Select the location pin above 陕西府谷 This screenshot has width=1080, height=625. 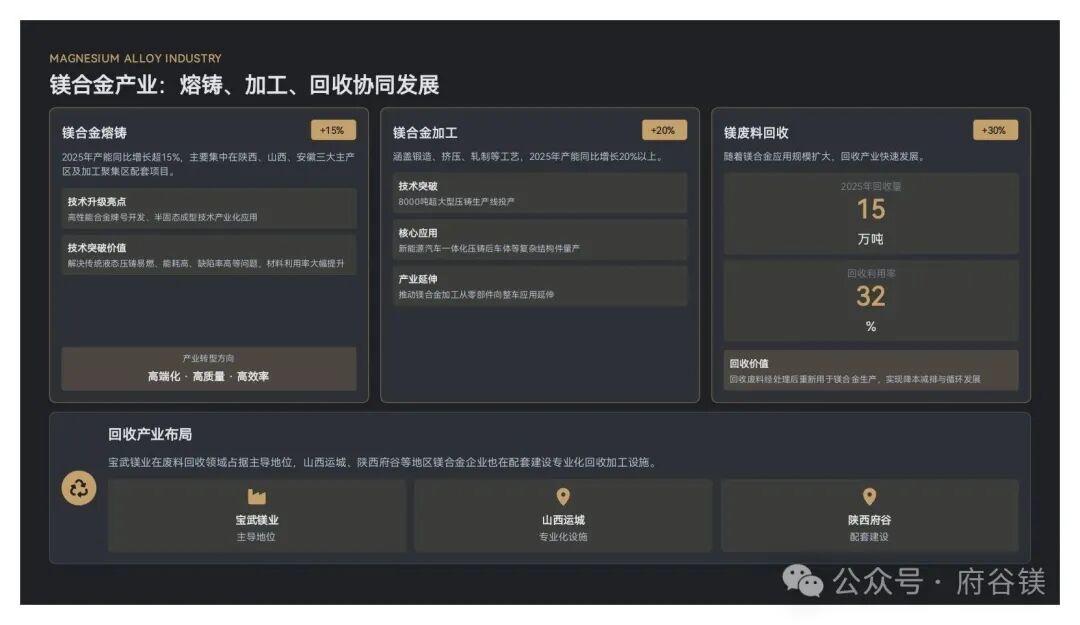(869, 497)
